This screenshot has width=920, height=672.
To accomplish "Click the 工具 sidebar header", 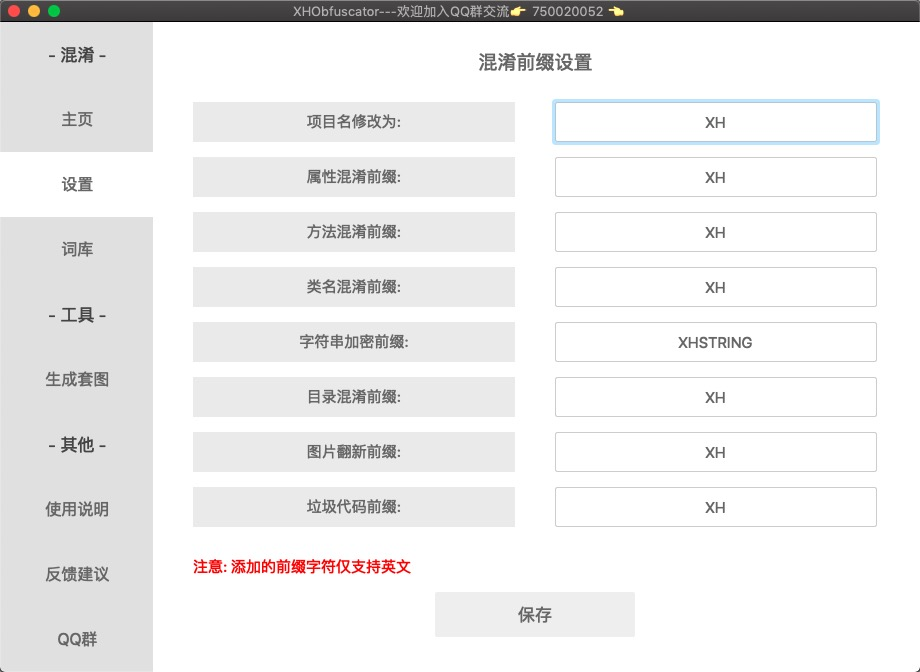I will 75,314.
